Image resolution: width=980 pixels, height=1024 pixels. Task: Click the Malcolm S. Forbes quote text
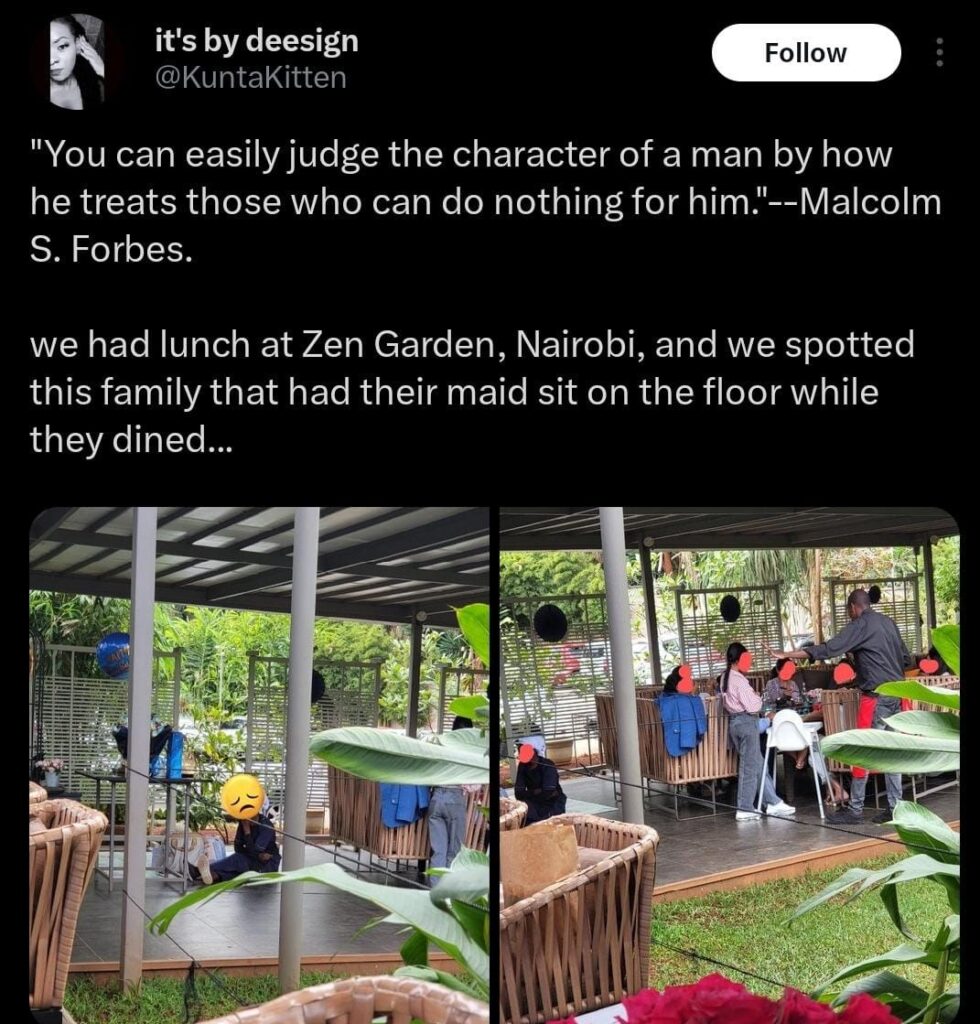click(486, 202)
